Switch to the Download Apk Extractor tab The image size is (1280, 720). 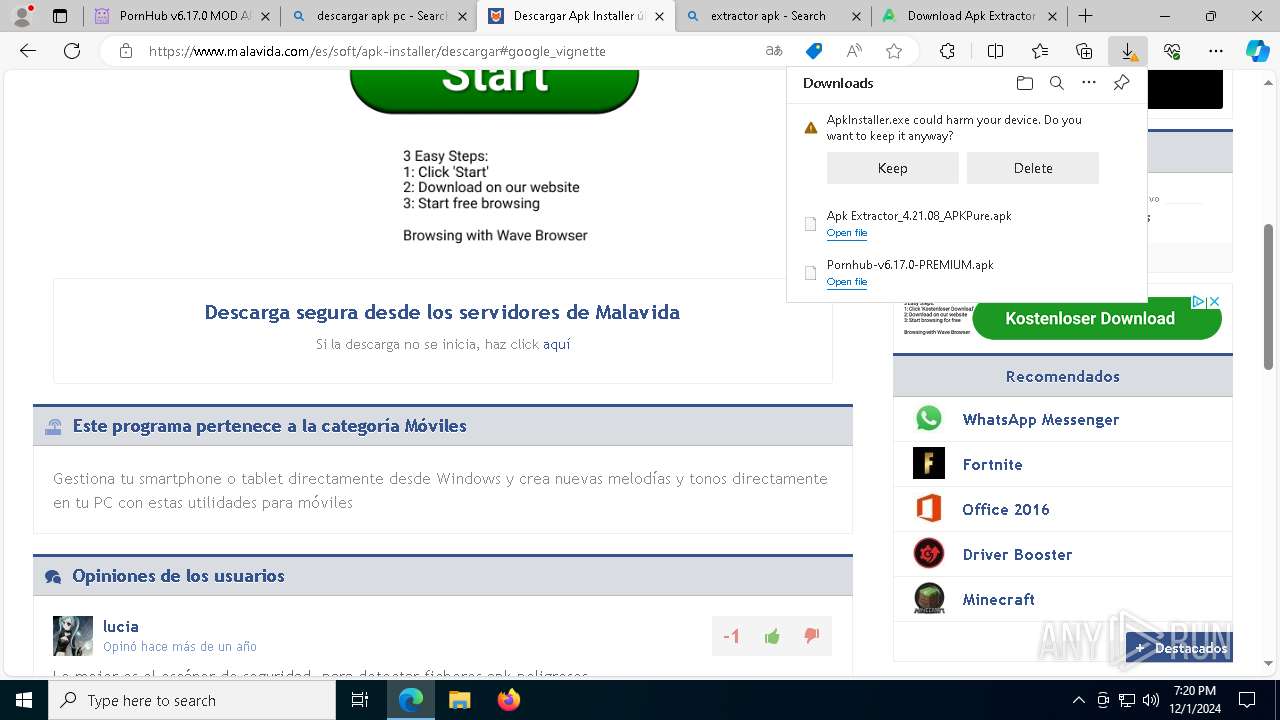969,16
